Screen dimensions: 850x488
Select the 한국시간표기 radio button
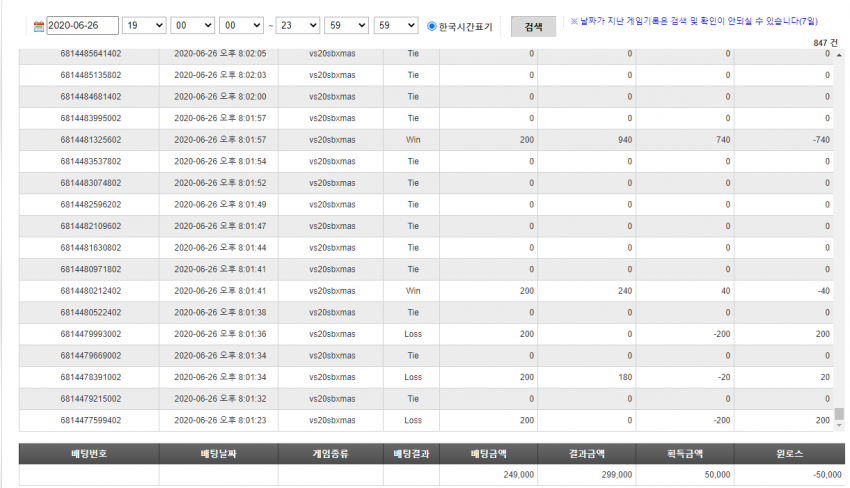[x=432, y=26]
